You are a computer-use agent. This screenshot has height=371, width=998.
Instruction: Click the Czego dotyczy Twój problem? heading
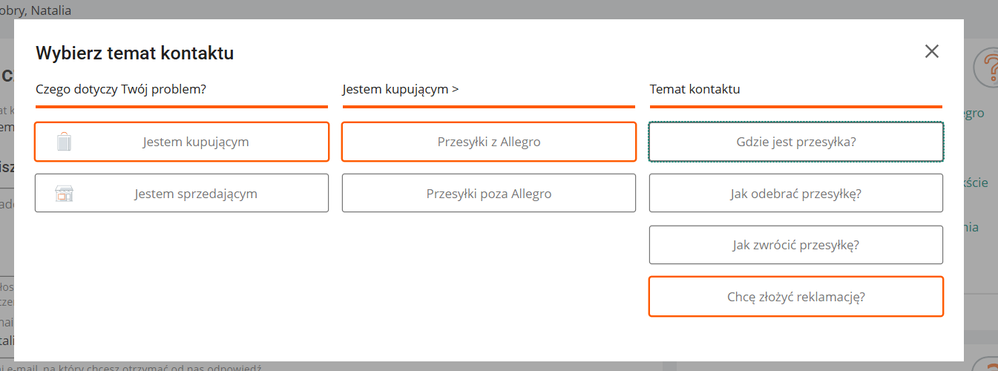pyautogui.click(x=121, y=89)
